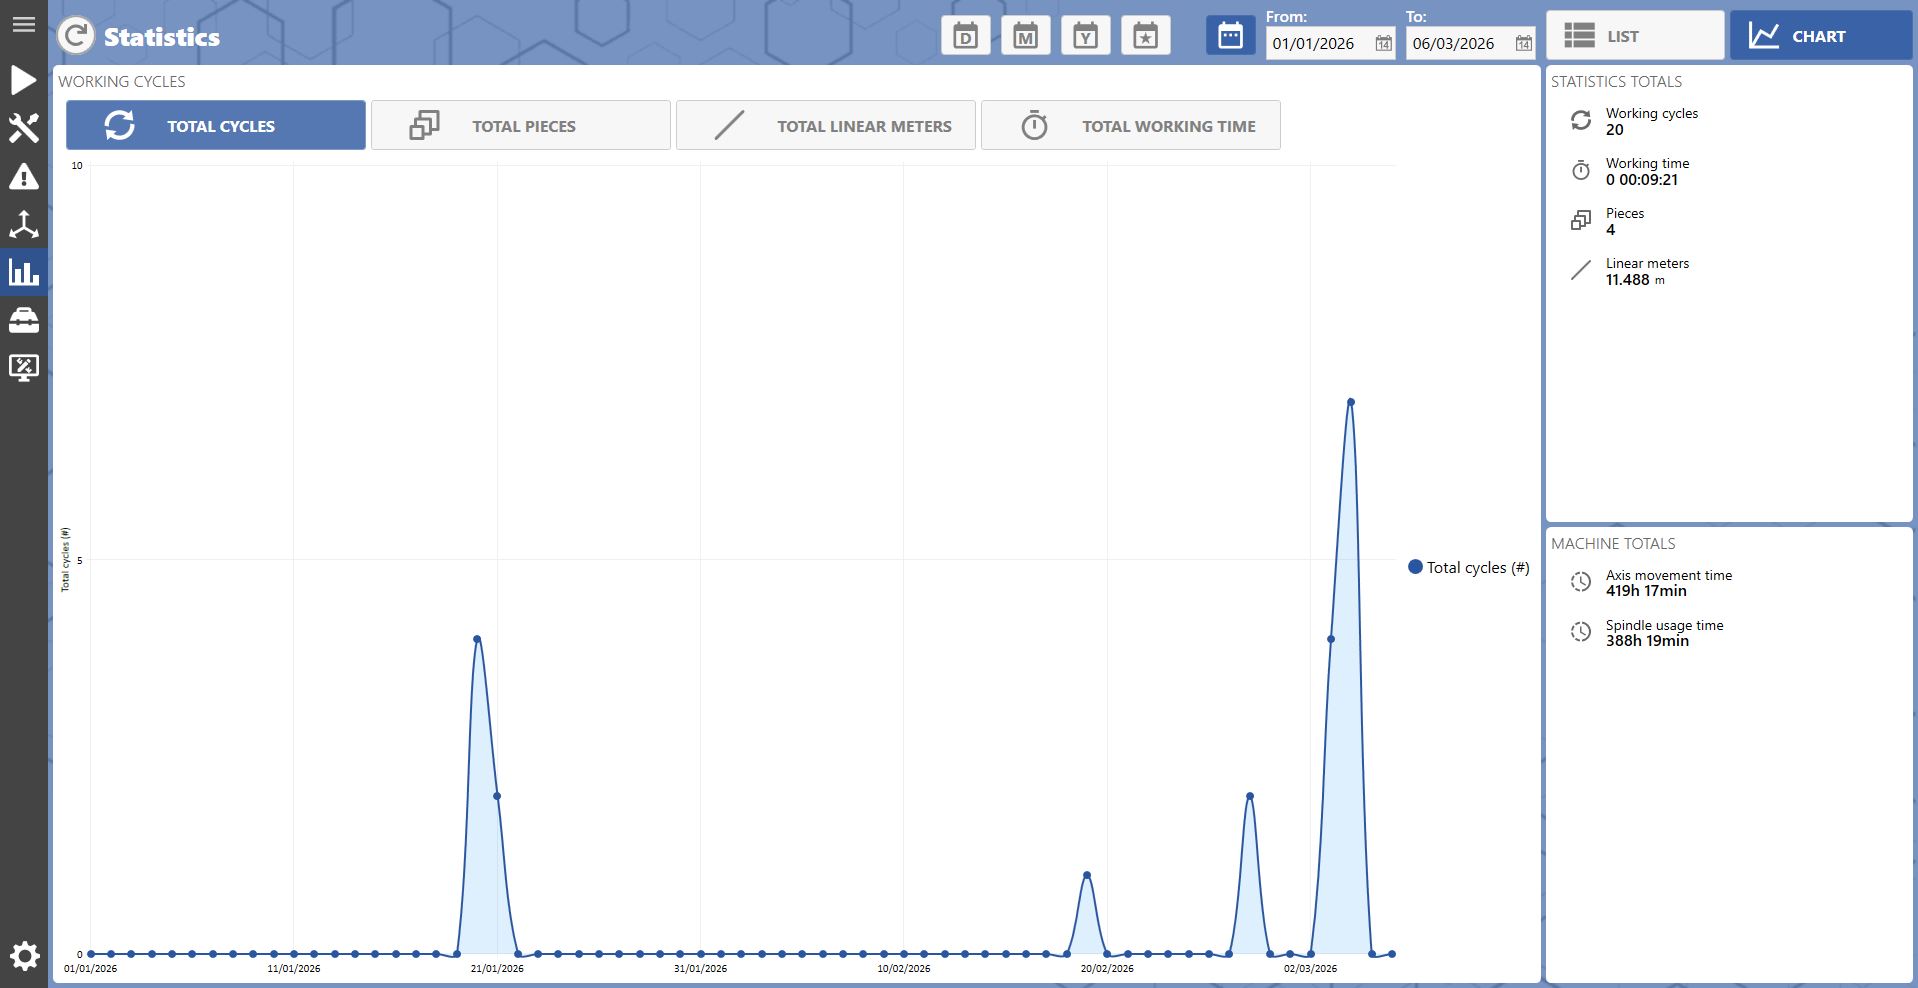Open the From date calendar picker
This screenshot has height=988, width=1918.
(x=1383, y=44)
